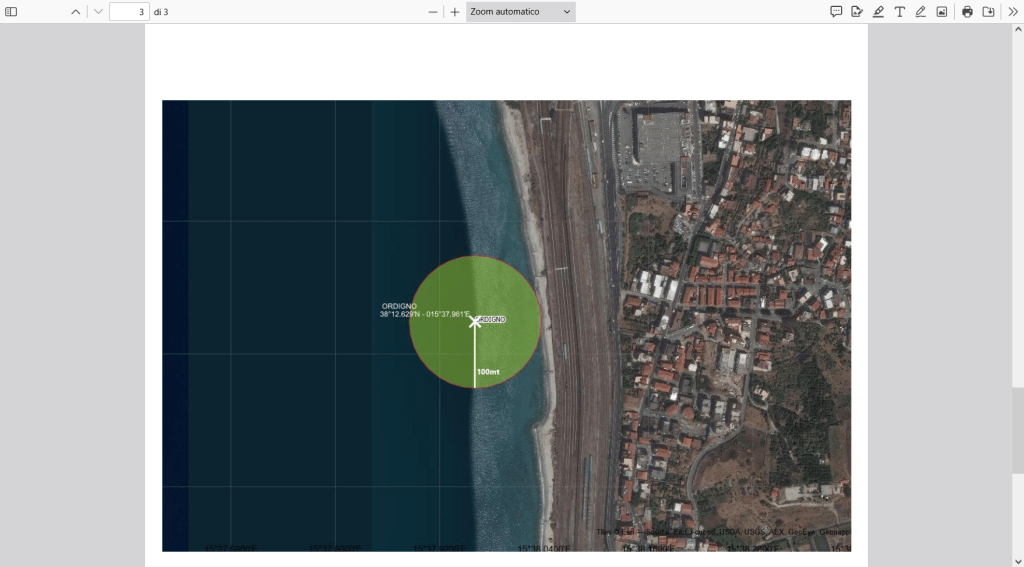Zoom out with minus button
The height and width of the screenshot is (567, 1024).
coord(433,12)
